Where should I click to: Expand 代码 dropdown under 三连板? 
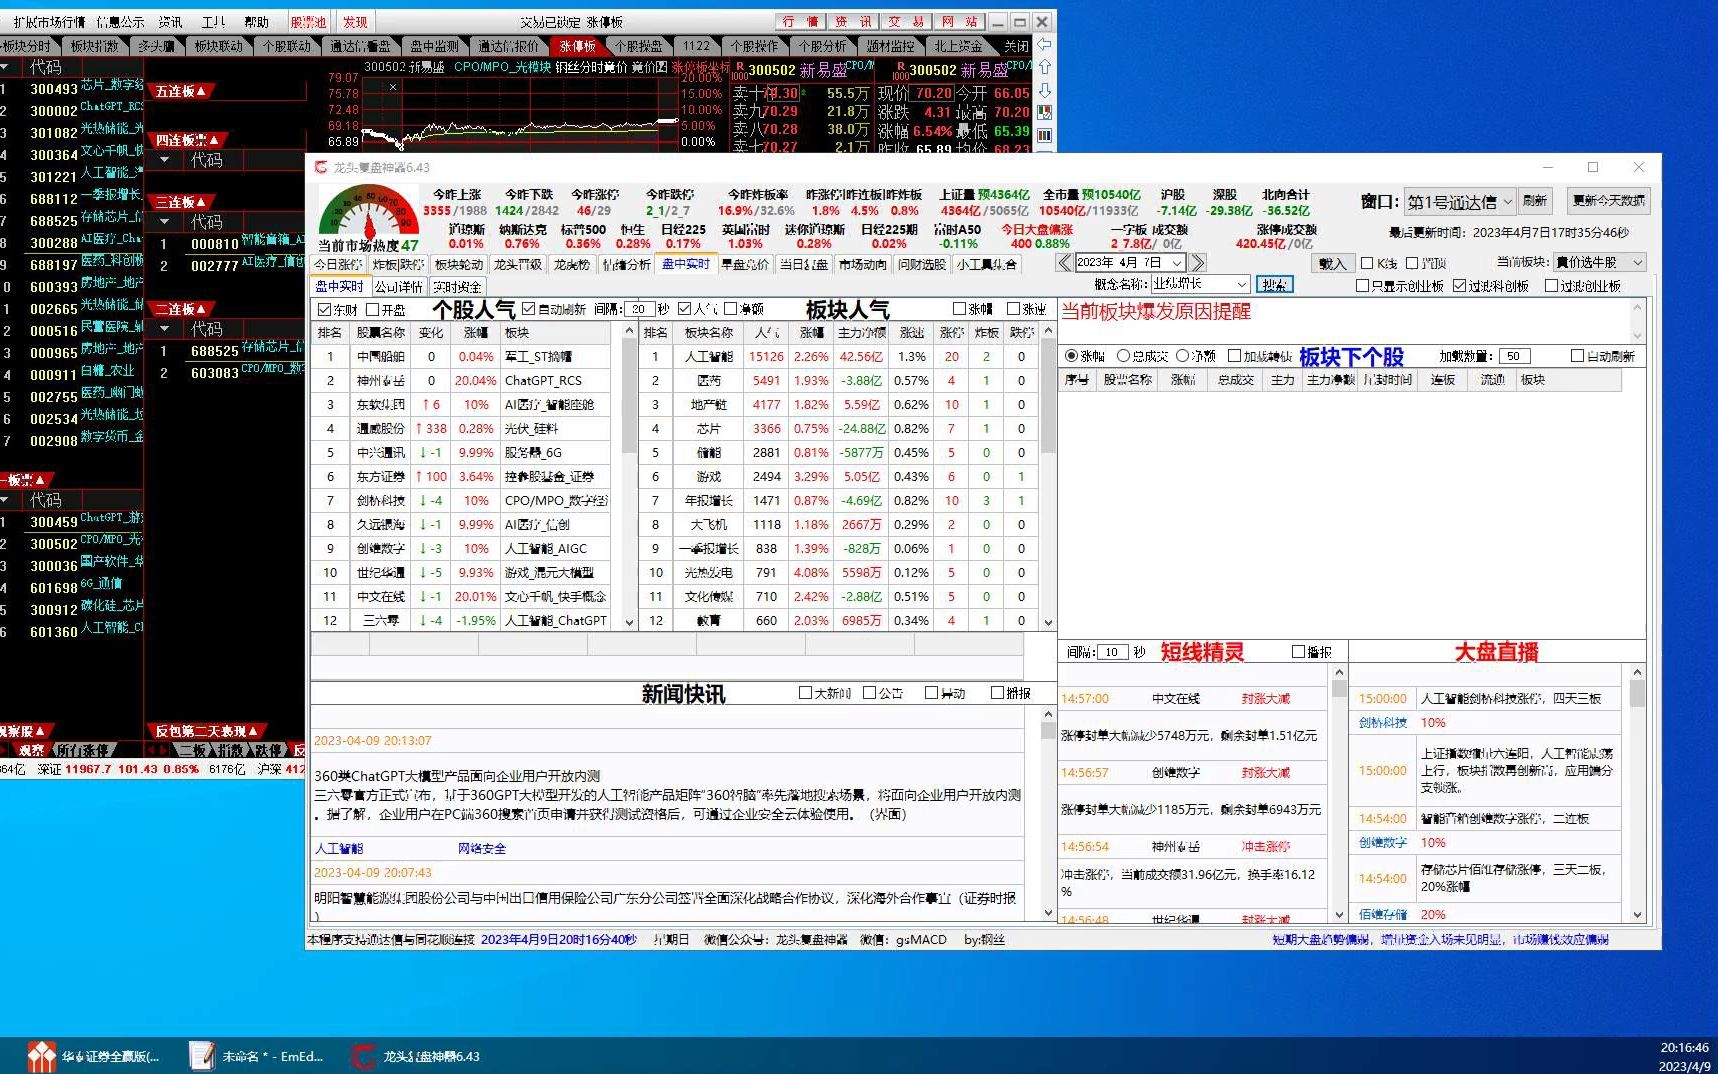(165, 222)
